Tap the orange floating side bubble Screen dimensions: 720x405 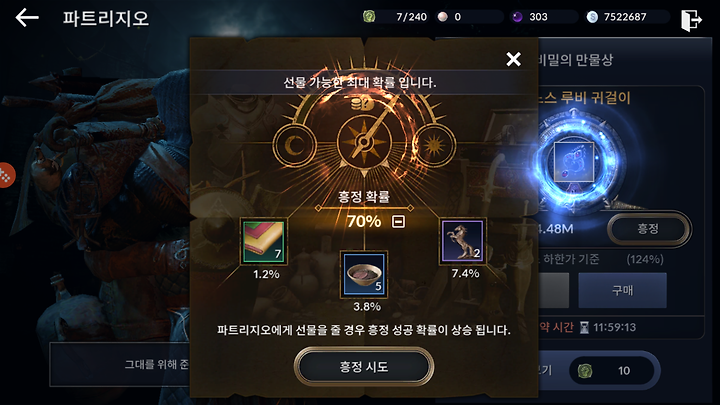[x=6, y=175]
